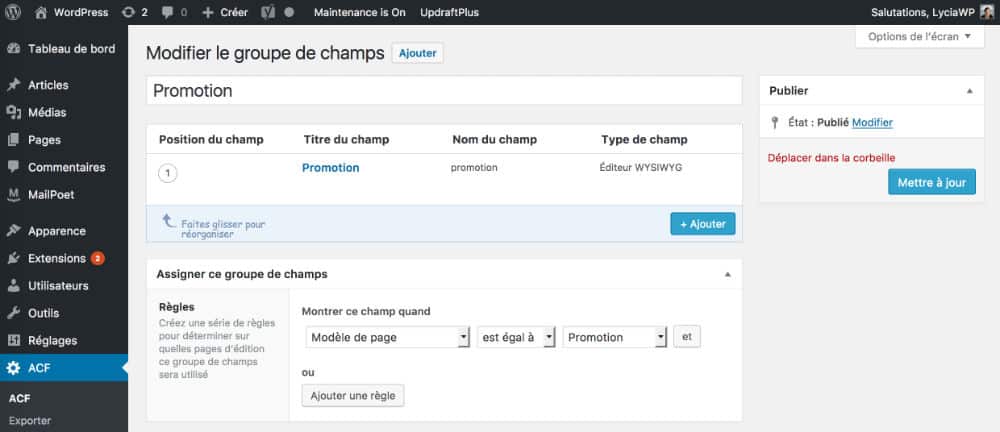Image resolution: width=1000 pixels, height=432 pixels.
Task: Click the WordPress logo icon in admin bar
Action: click(x=13, y=12)
